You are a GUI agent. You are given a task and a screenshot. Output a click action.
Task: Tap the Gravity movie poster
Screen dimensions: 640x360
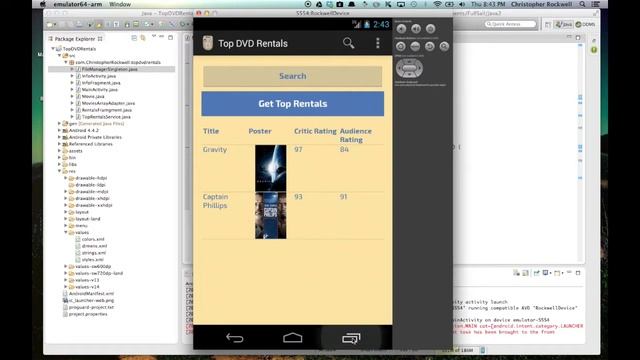point(271,168)
